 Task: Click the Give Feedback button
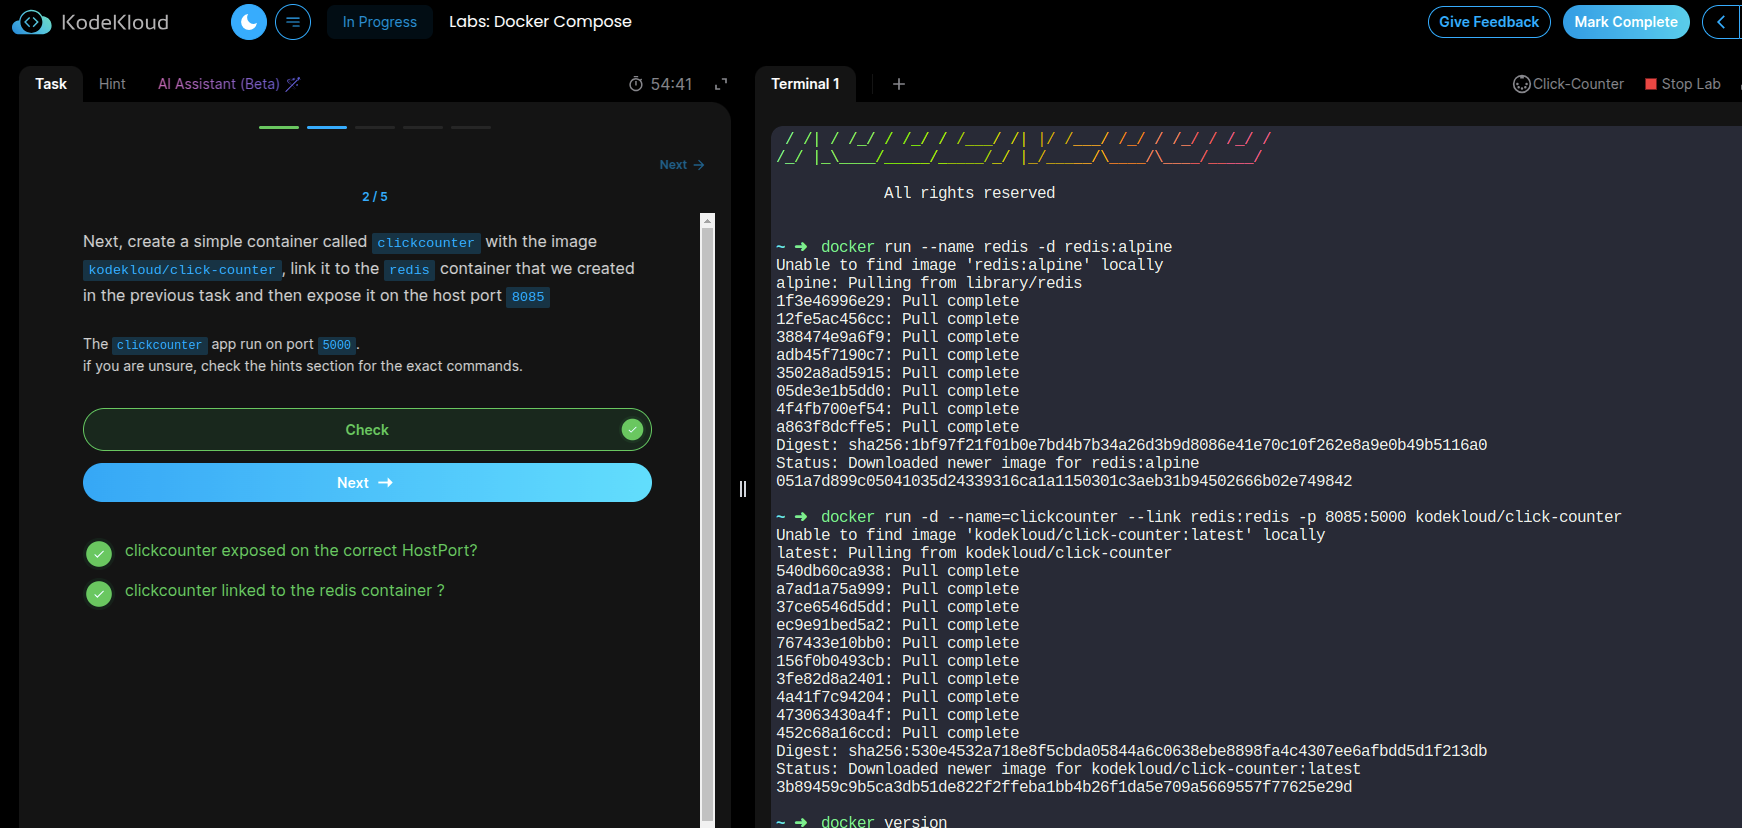[1489, 22]
